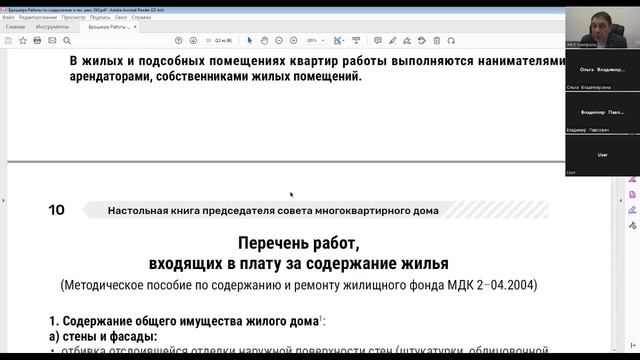Switch to the Главная tab

(16, 27)
